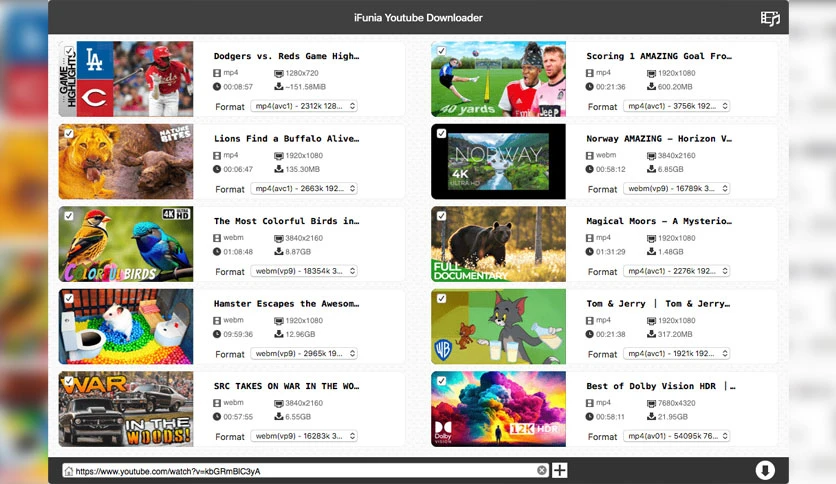This screenshot has height=484, width=836.
Task: Open format dropdown for Hamster Escapes
Action: pyautogui.click(x=304, y=353)
